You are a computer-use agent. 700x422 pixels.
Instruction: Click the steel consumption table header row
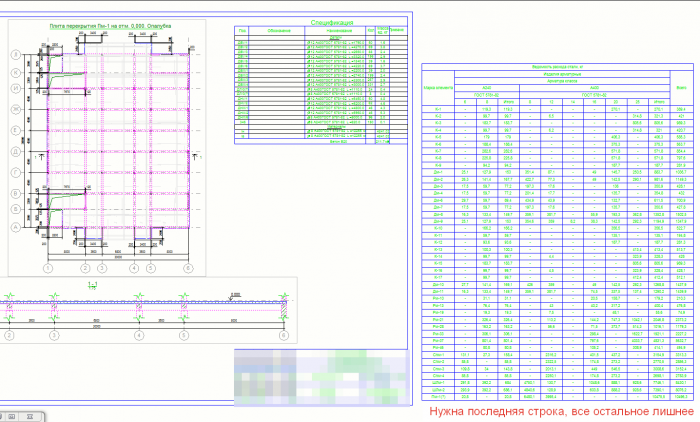click(557, 67)
